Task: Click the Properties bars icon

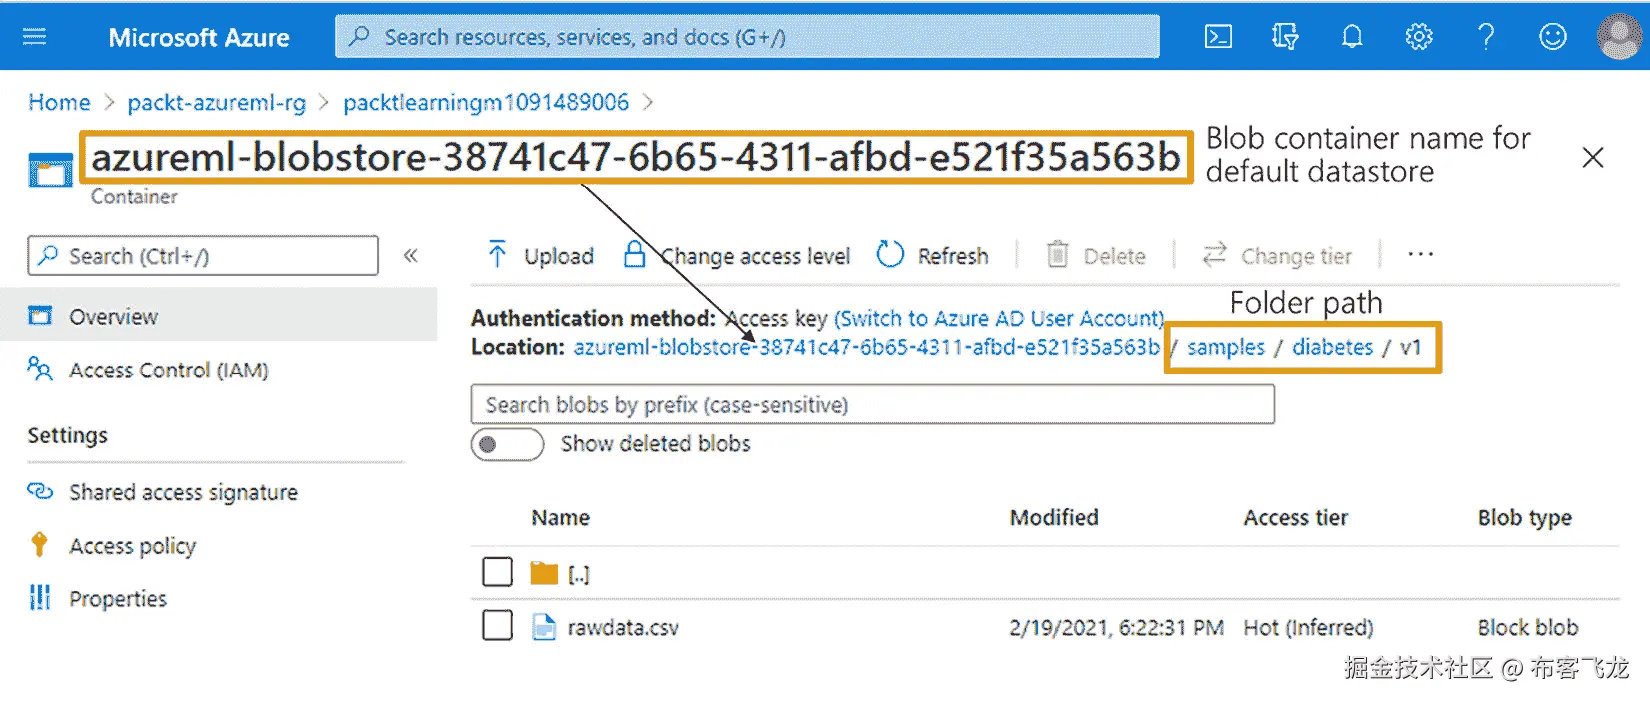Action: click(40, 597)
